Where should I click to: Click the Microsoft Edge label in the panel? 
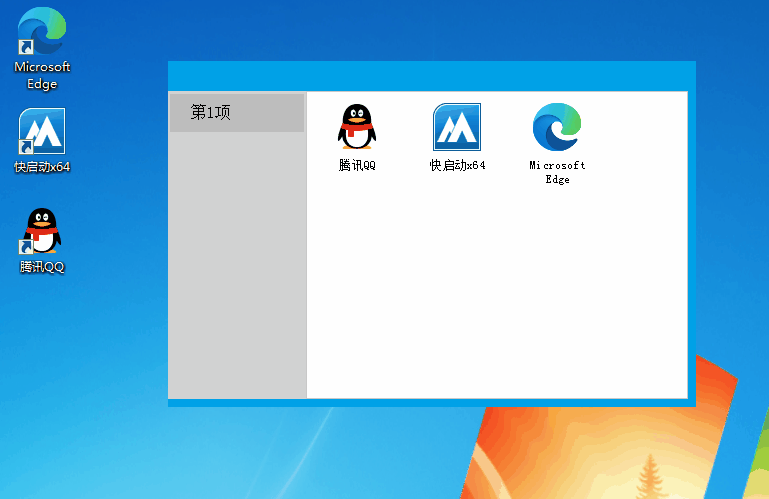point(557,172)
